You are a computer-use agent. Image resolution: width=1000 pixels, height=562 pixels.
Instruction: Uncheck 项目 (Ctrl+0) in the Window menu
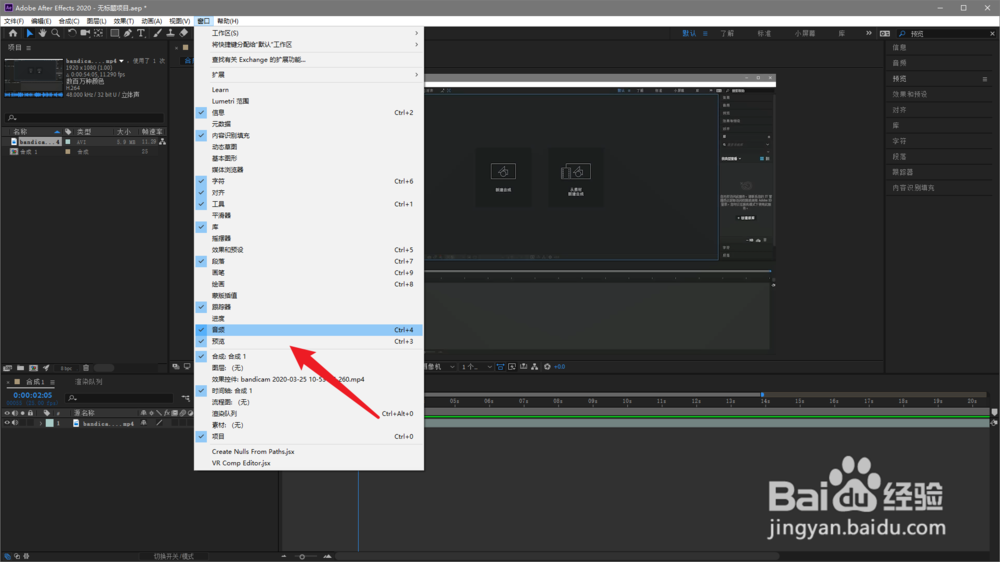coord(309,436)
